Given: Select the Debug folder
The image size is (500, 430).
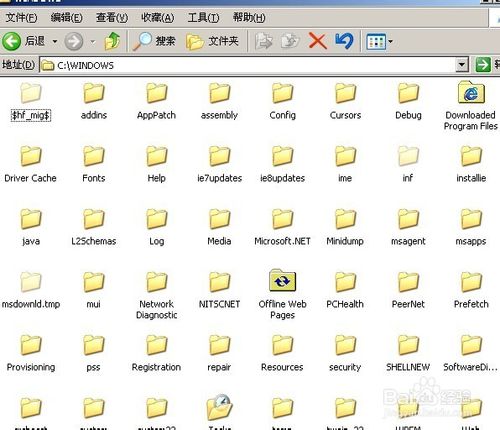Looking at the screenshot, I should pos(408,102).
